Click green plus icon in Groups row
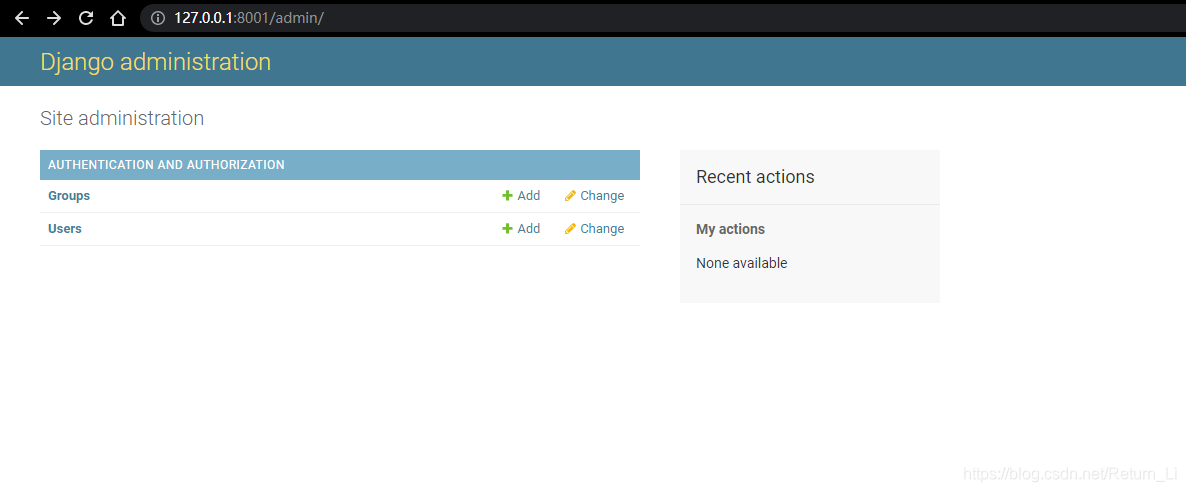The height and width of the screenshot is (492, 1186). [508, 196]
